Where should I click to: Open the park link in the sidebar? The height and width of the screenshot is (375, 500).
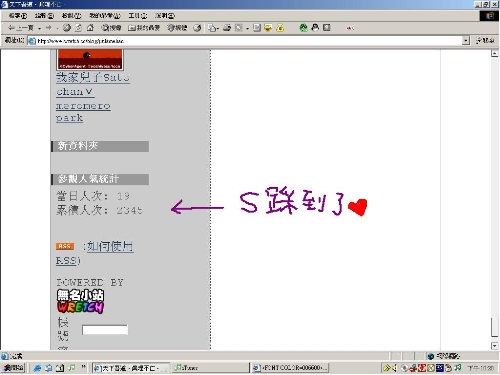click(69, 118)
